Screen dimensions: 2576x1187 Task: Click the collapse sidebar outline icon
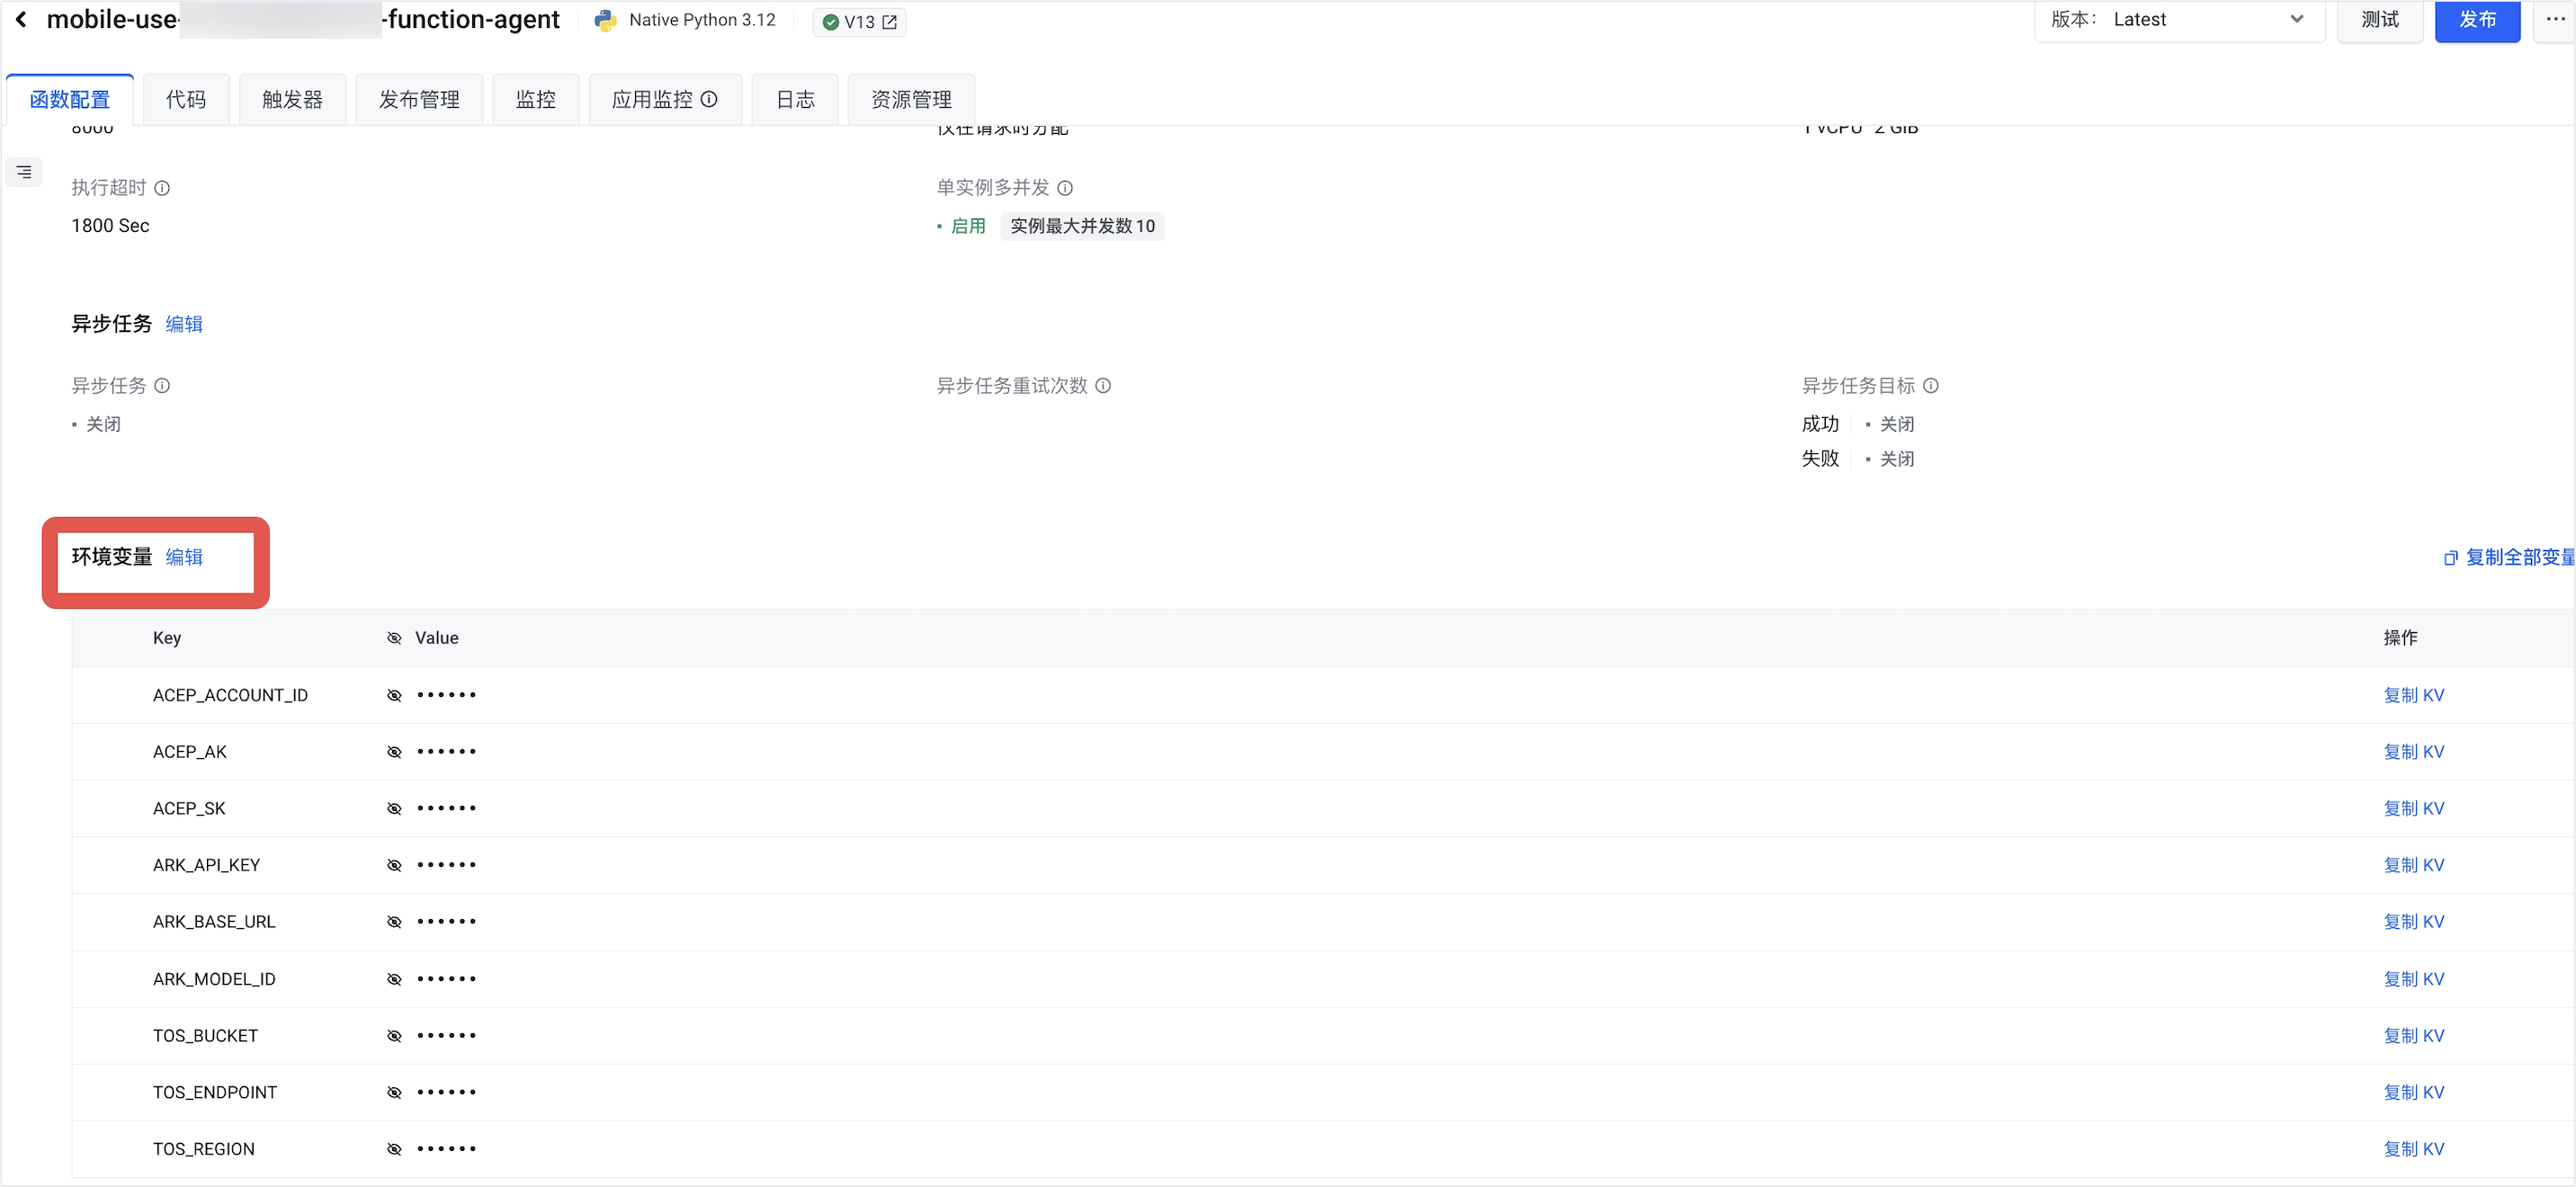[24, 172]
